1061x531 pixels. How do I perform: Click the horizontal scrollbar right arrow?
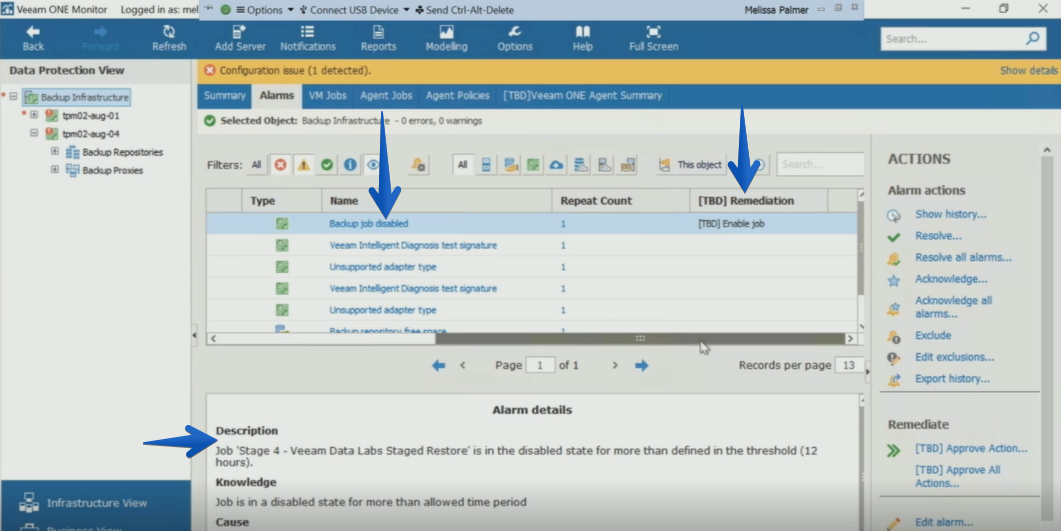tap(851, 338)
